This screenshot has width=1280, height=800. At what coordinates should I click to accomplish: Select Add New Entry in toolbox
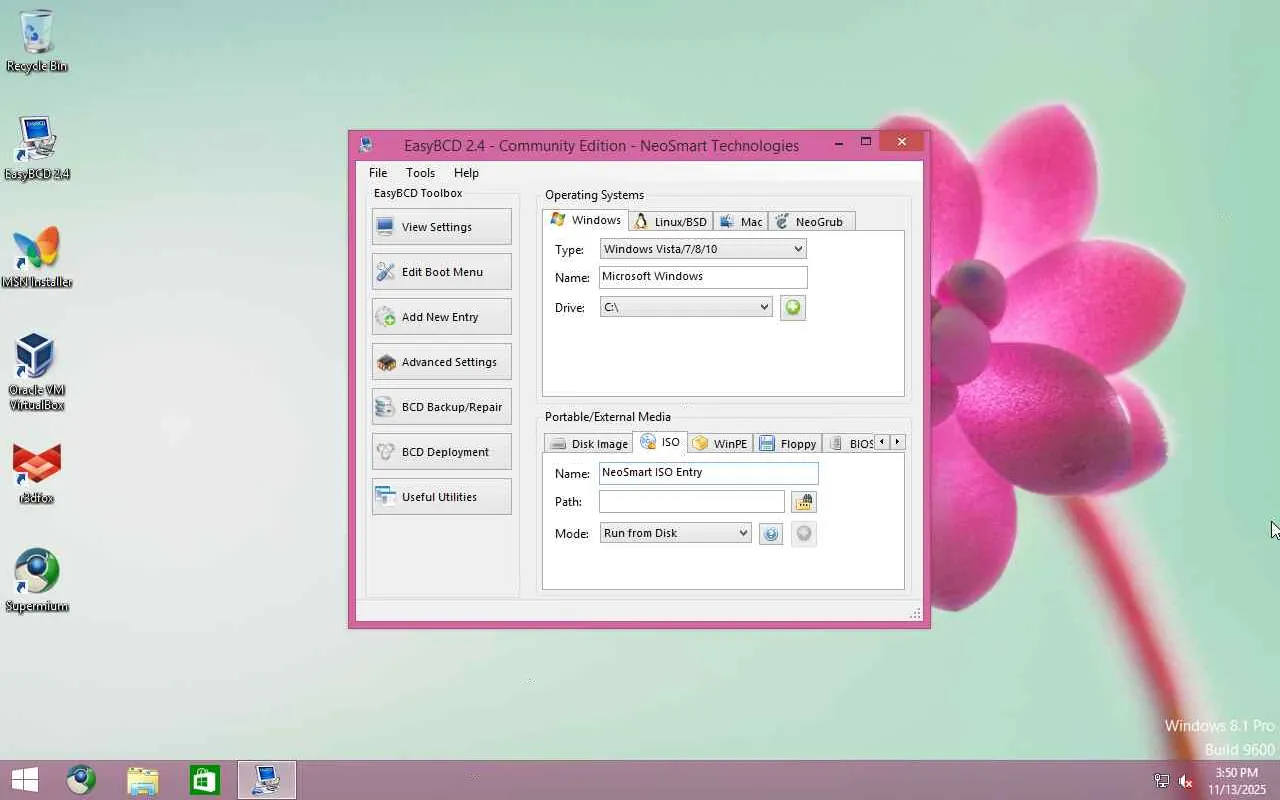441,317
